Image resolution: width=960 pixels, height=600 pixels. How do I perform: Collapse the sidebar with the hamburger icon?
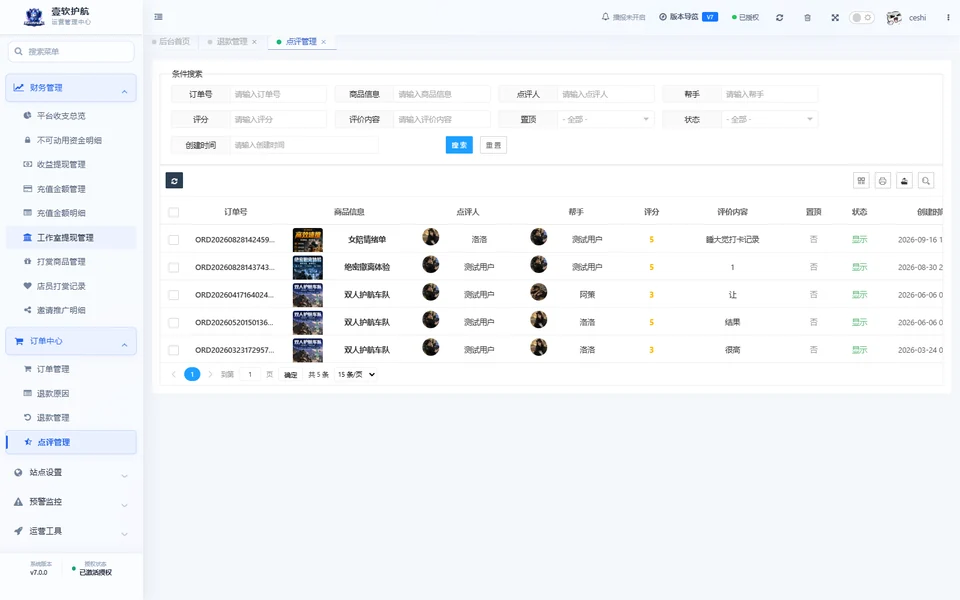coord(159,17)
